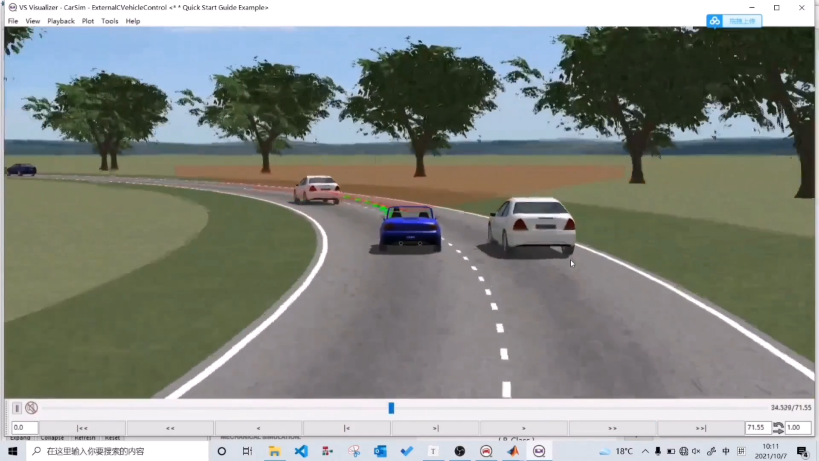
Task: Click the end time field showing 71.55
Action: click(757, 428)
